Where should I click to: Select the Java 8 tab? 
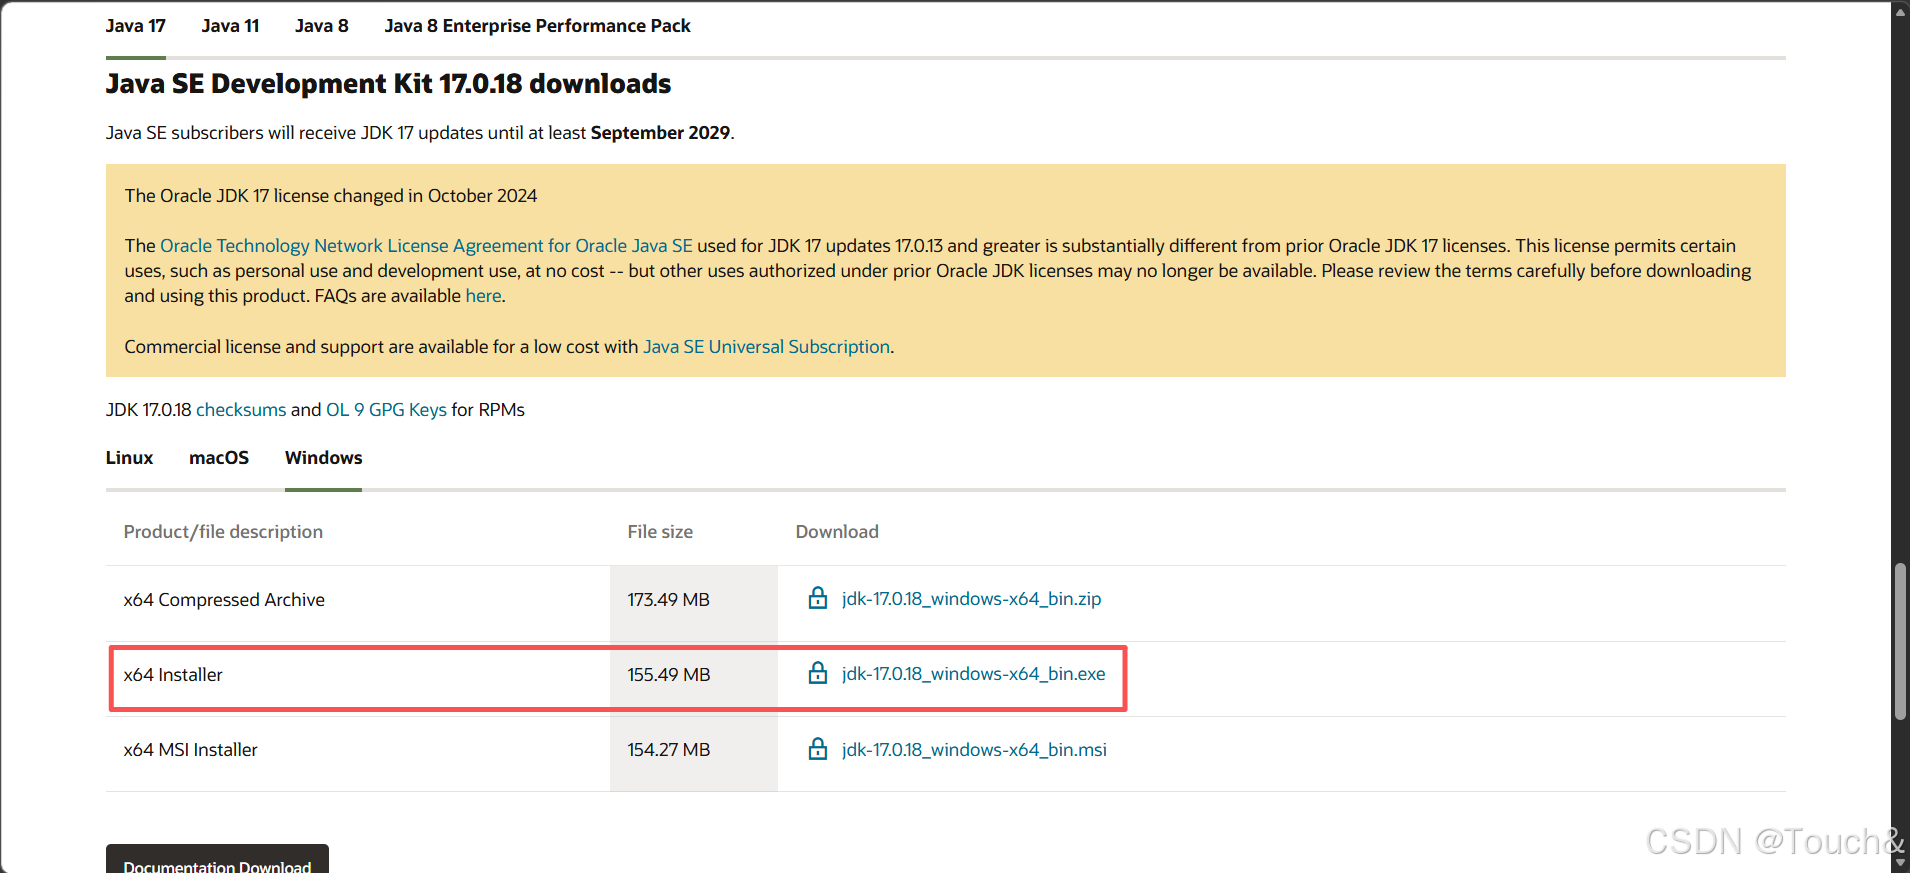(x=322, y=26)
